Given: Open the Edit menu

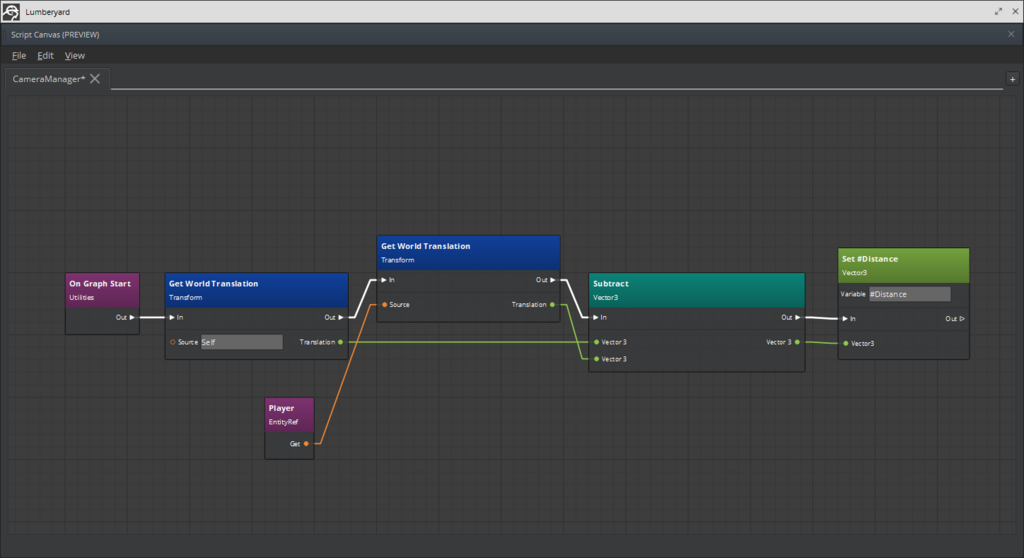Looking at the screenshot, I should 45,56.
